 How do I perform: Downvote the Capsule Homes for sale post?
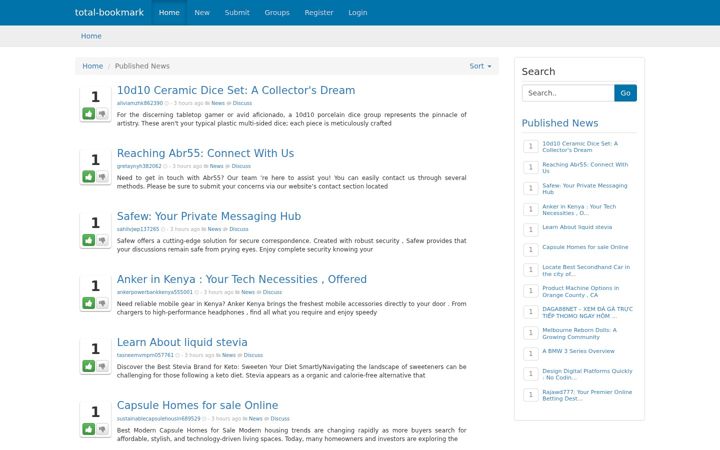102,429
